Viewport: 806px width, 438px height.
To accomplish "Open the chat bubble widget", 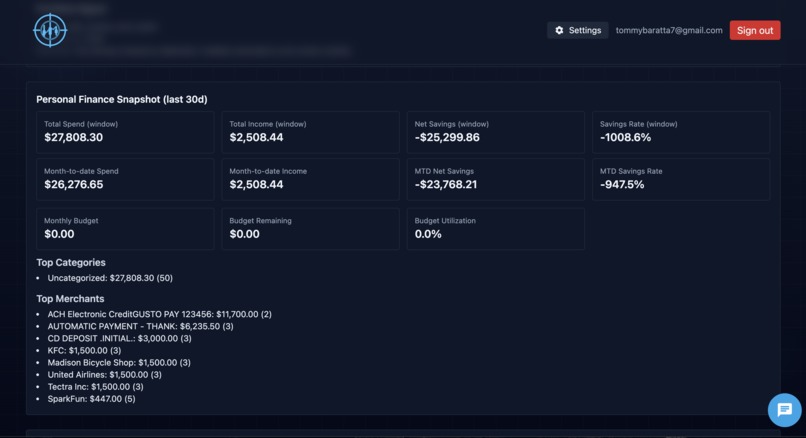I will tap(784, 410).
